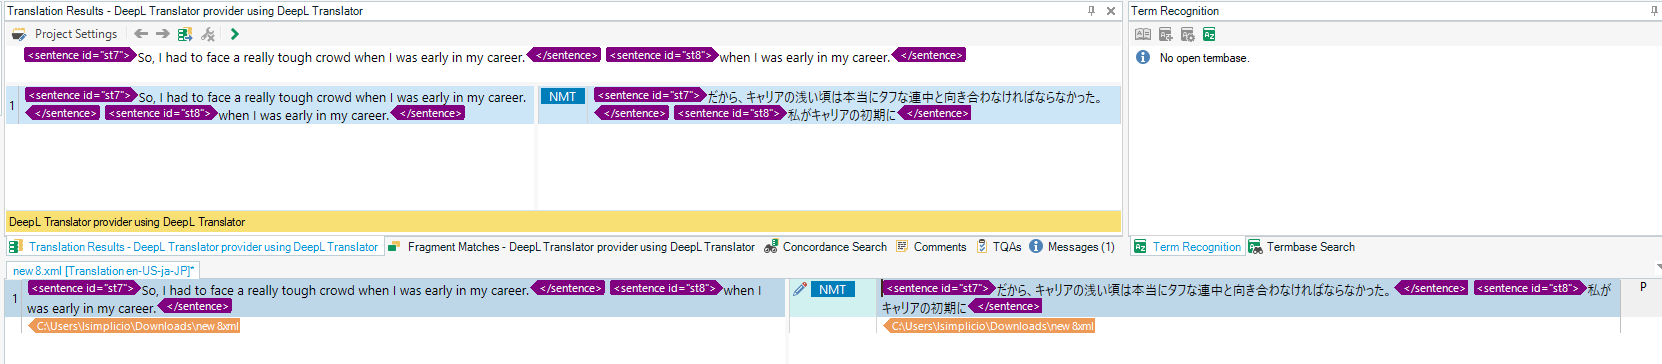Click the green Az termbase icon in toolbar

(x=1209, y=34)
